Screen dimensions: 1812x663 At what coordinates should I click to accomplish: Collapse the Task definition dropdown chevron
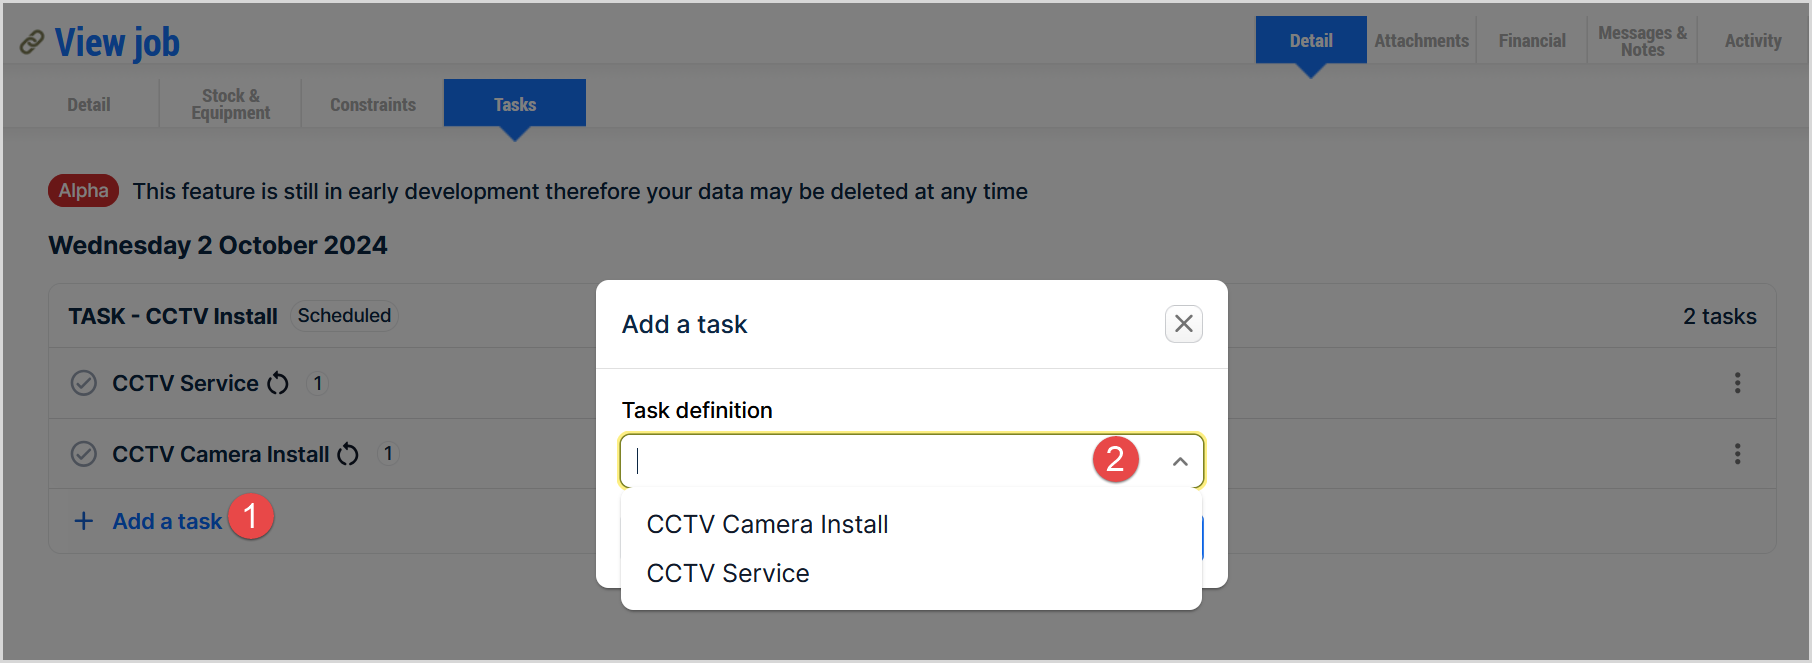1180,461
